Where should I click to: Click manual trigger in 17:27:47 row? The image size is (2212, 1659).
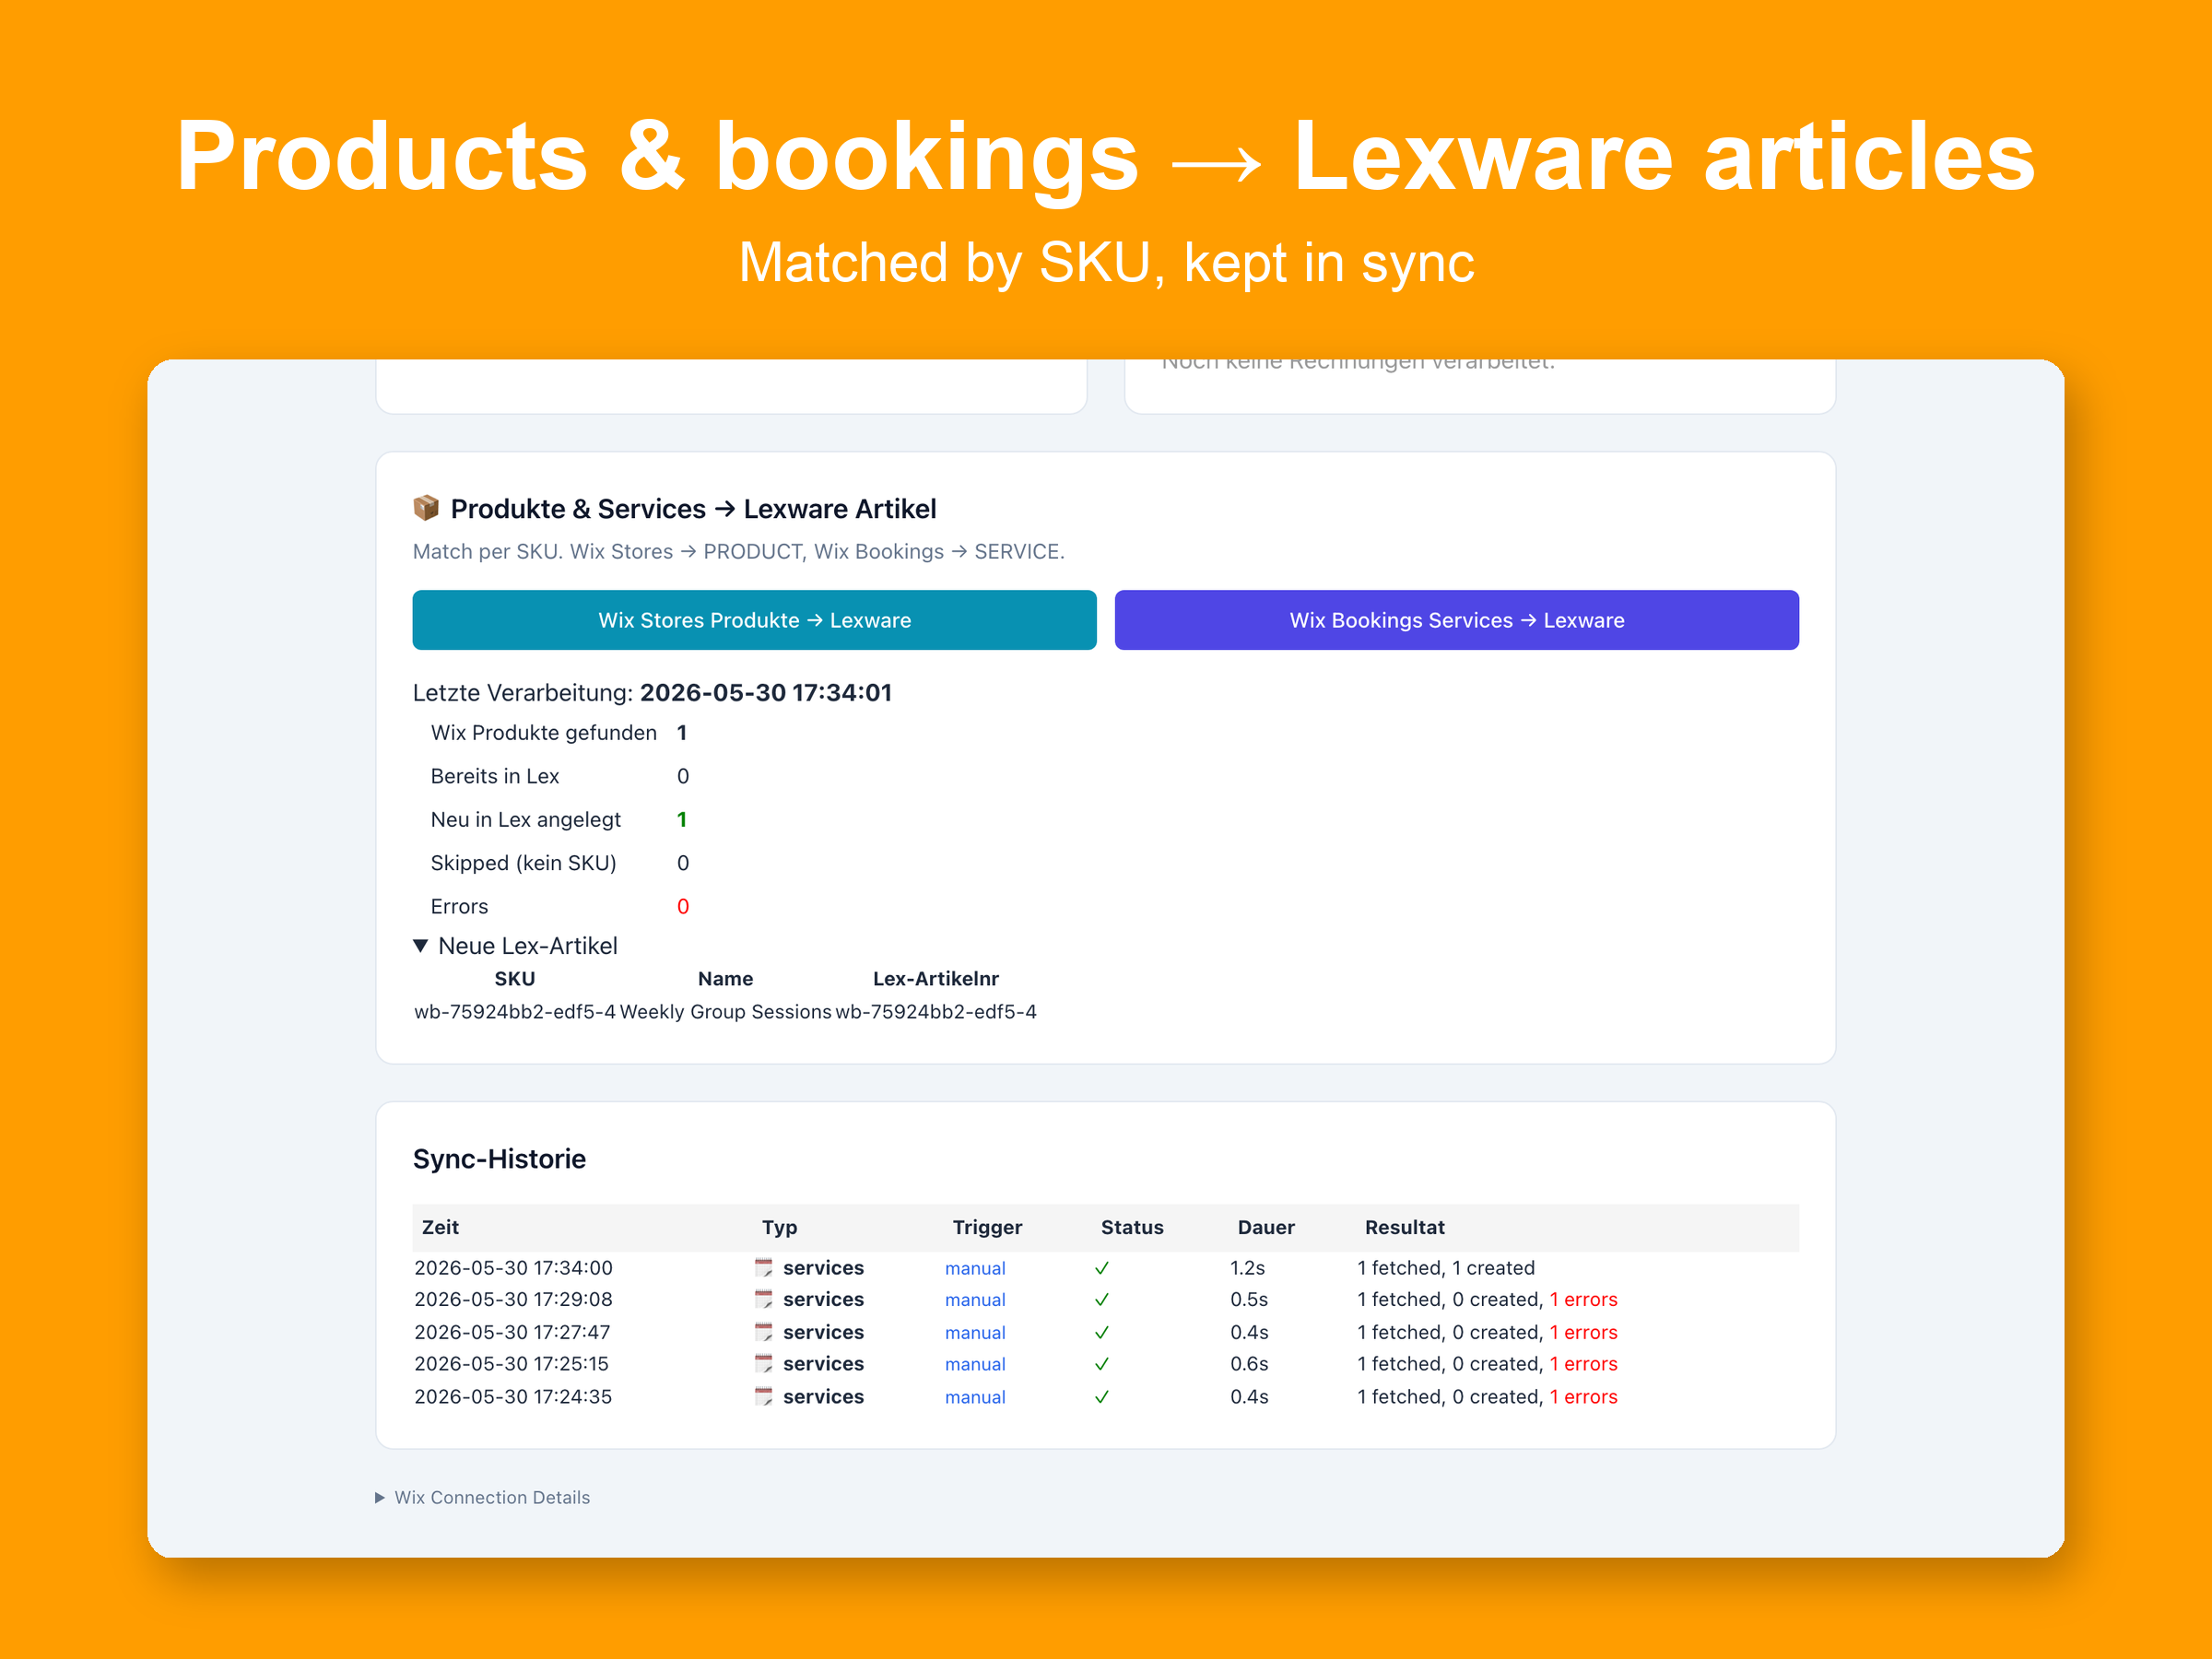[x=975, y=1332]
